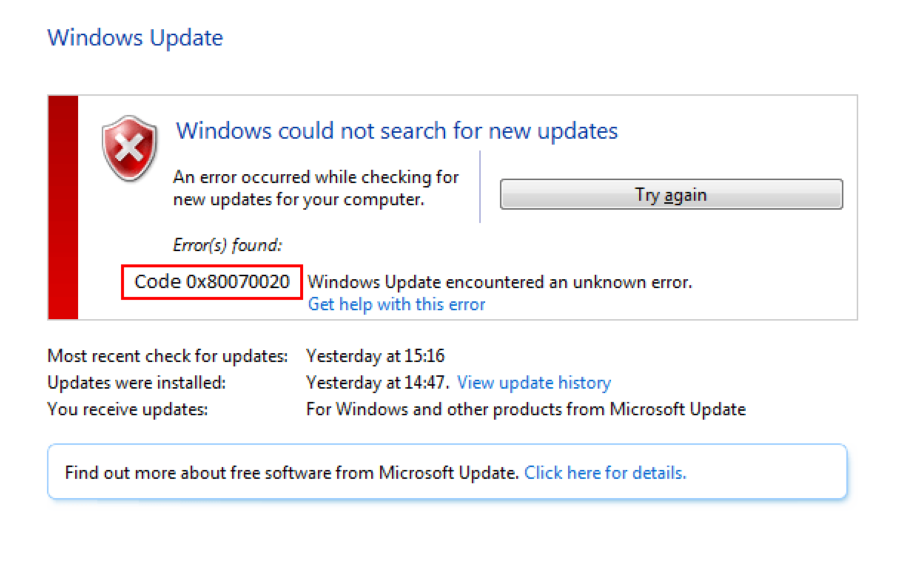
Task: Click 'For Windows and other products' text
Action: tap(525, 409)
